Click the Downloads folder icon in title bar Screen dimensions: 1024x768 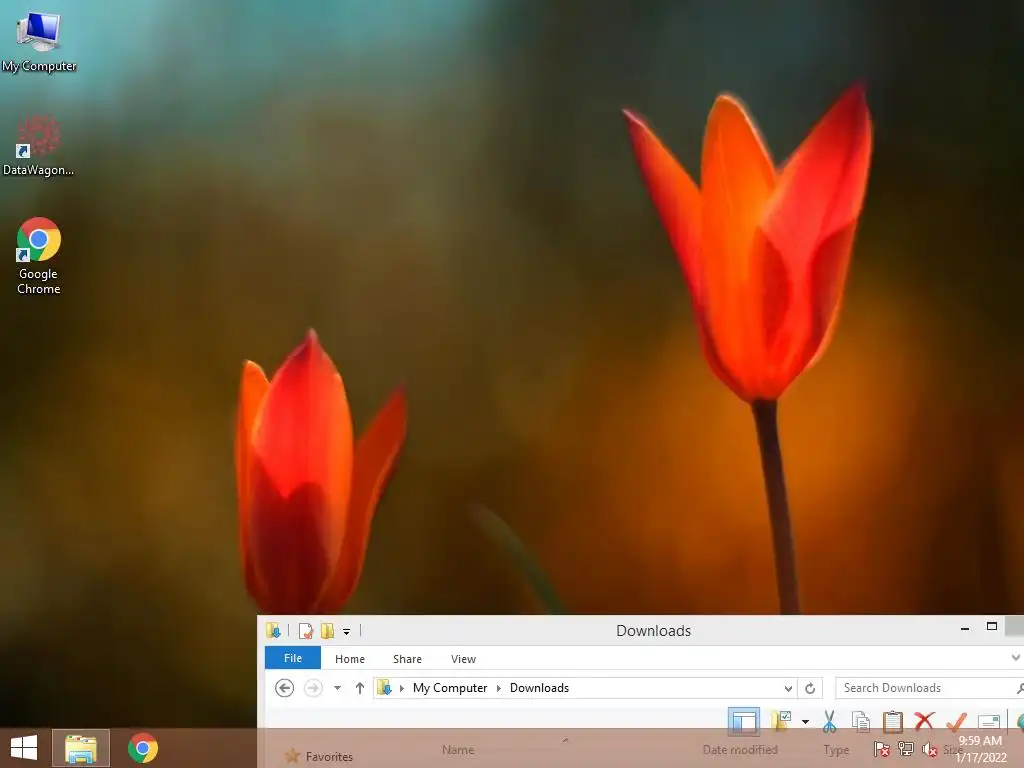click(274, 630)
